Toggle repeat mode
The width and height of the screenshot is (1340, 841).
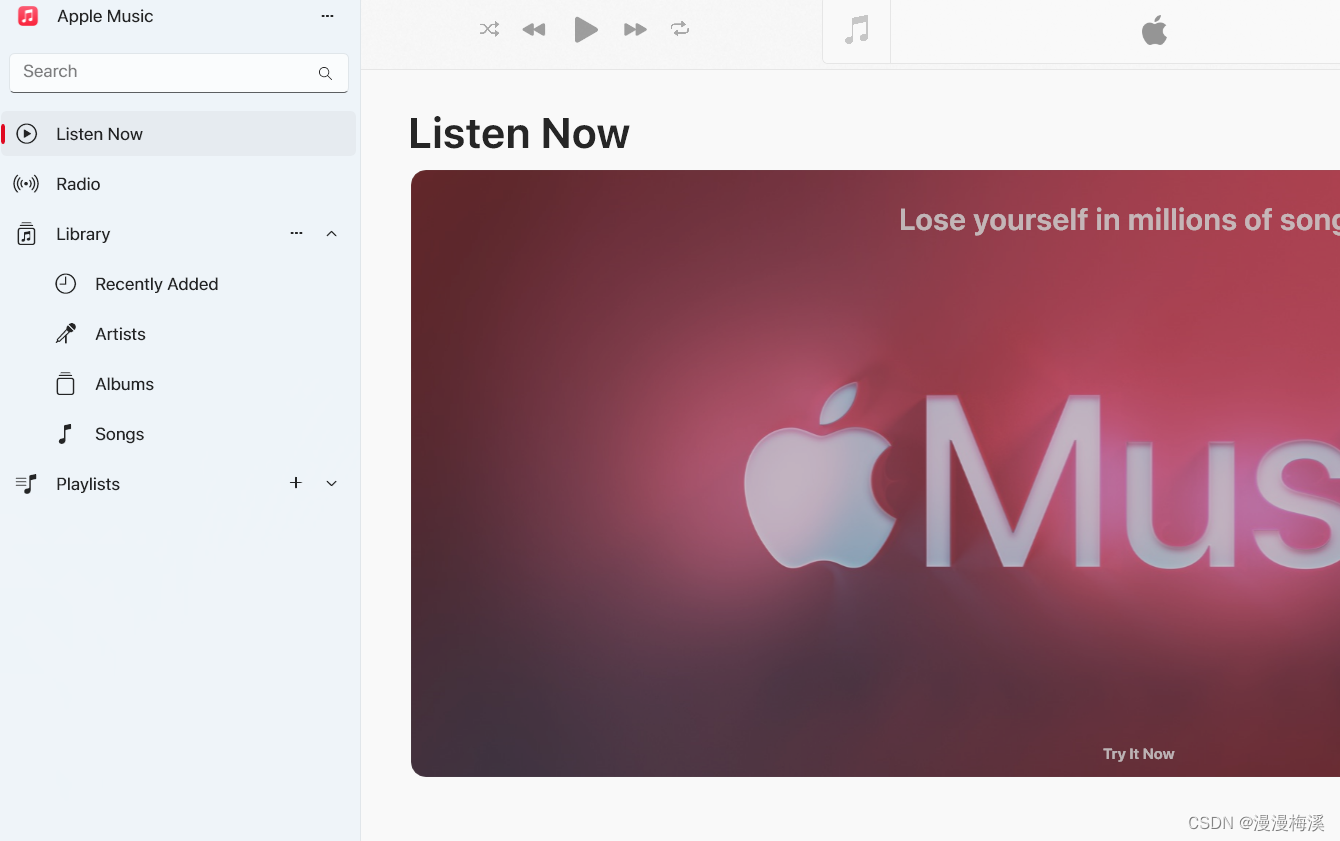(x=680, y=29)
